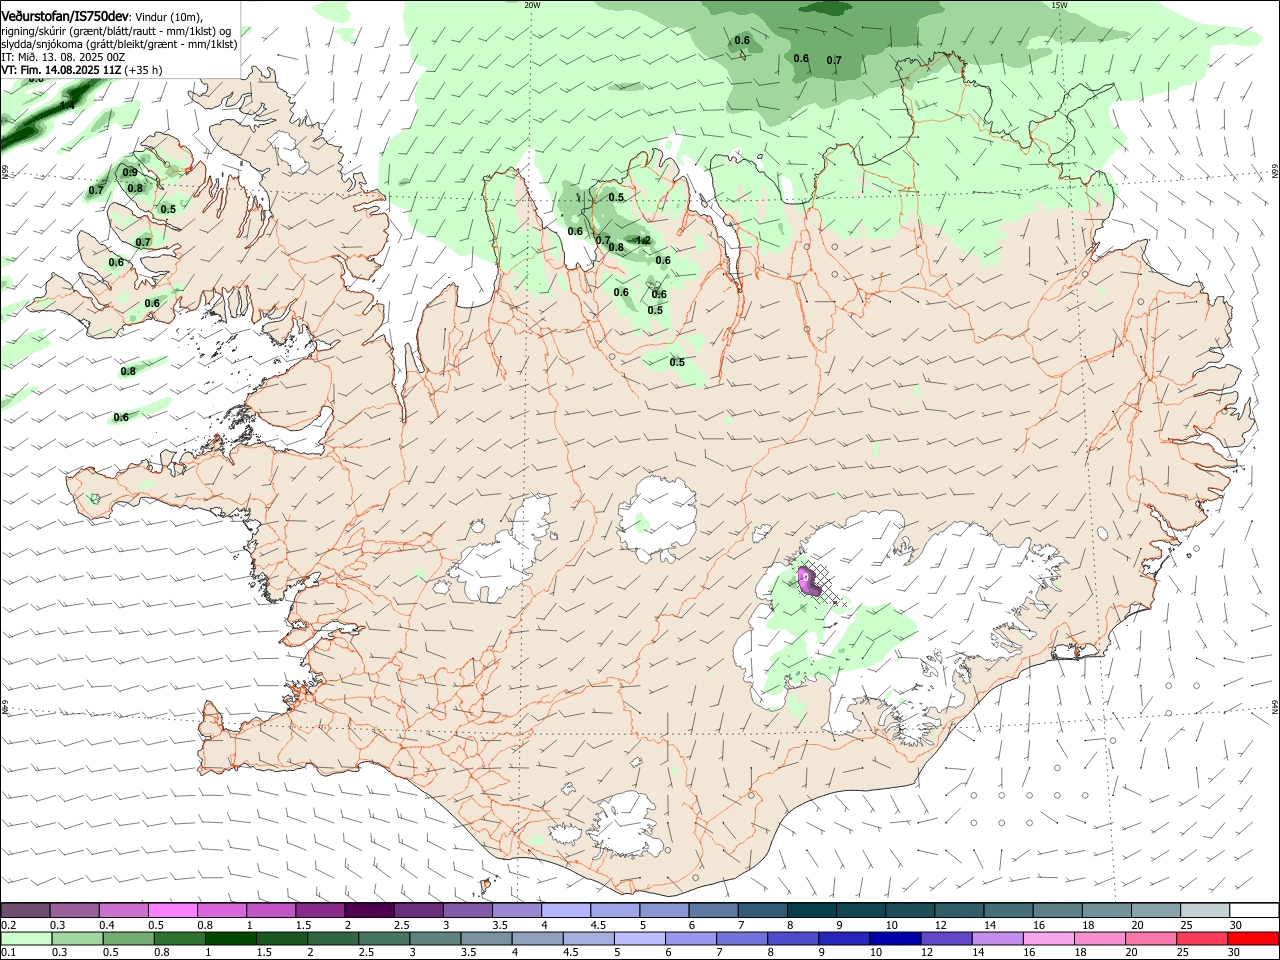Click the '0.9' precipitation value in the Westfjords
The image size is (1280, 960).
click(130, 172)
